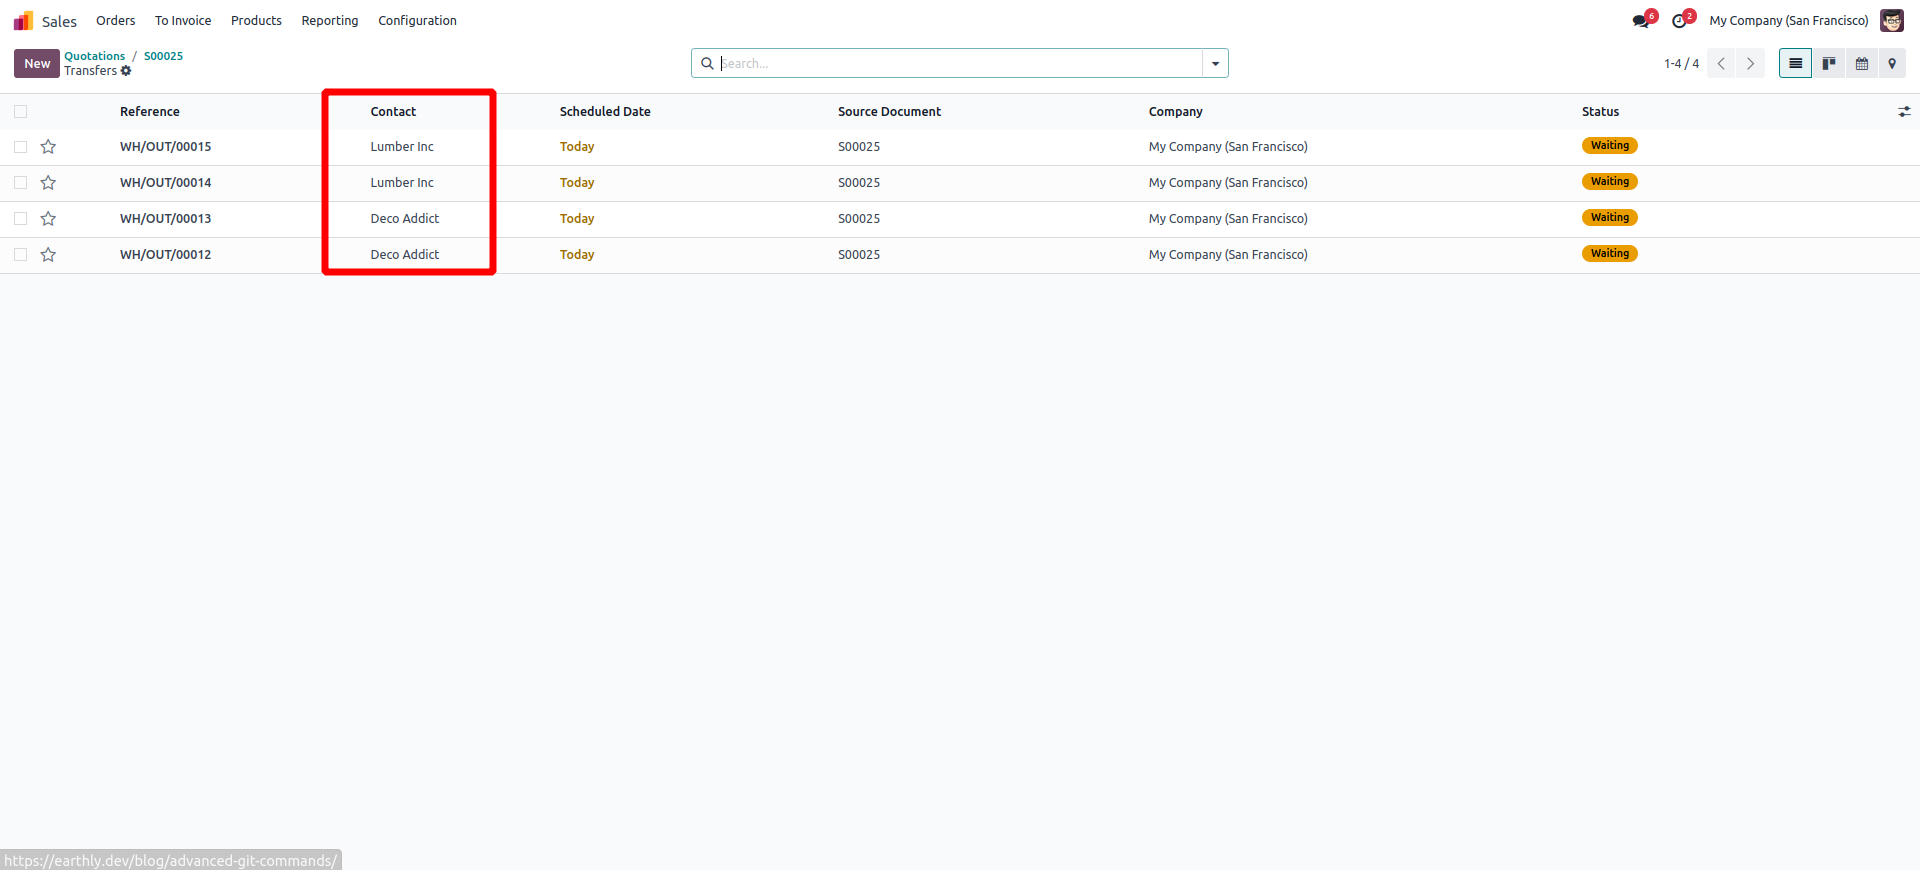Open transfer WH/OUT/00014
The image size is (1920, 870).
165,183
